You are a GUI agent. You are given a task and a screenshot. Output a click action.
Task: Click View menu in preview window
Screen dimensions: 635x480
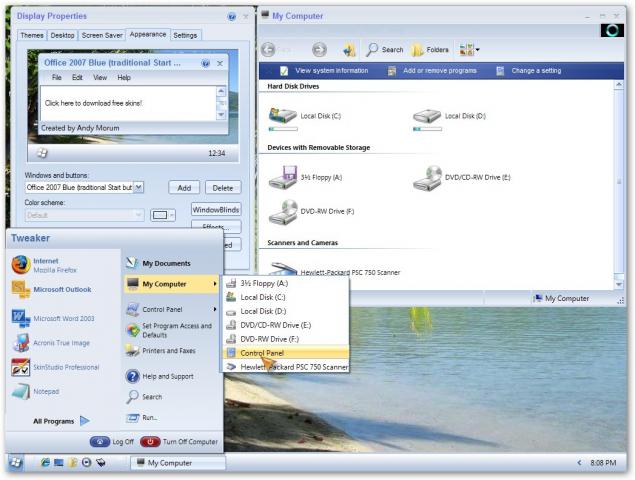[100, 77]
